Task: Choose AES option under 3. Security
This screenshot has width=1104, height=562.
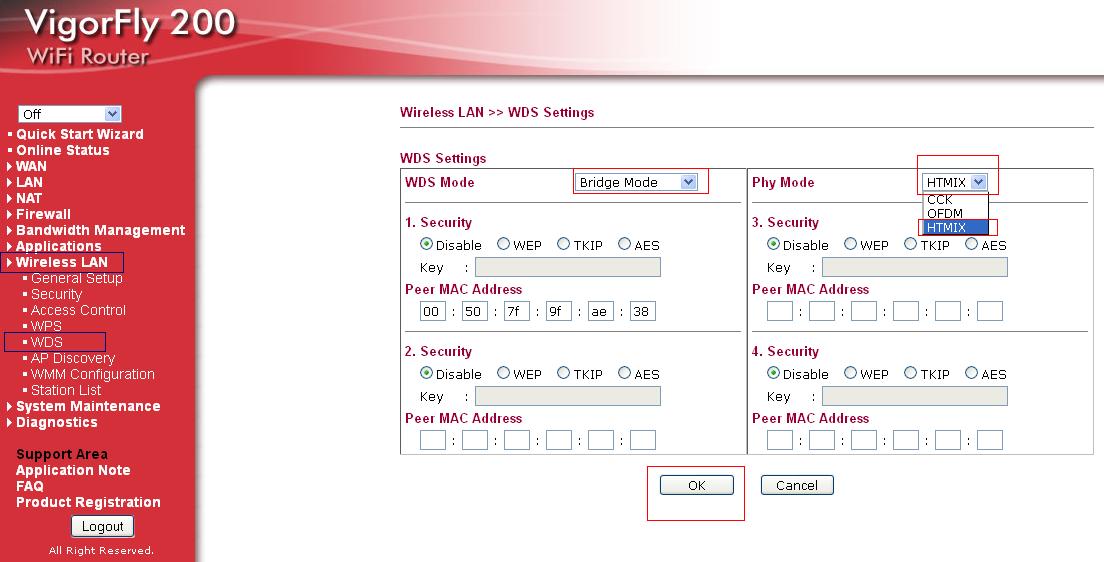Action: 972,244
